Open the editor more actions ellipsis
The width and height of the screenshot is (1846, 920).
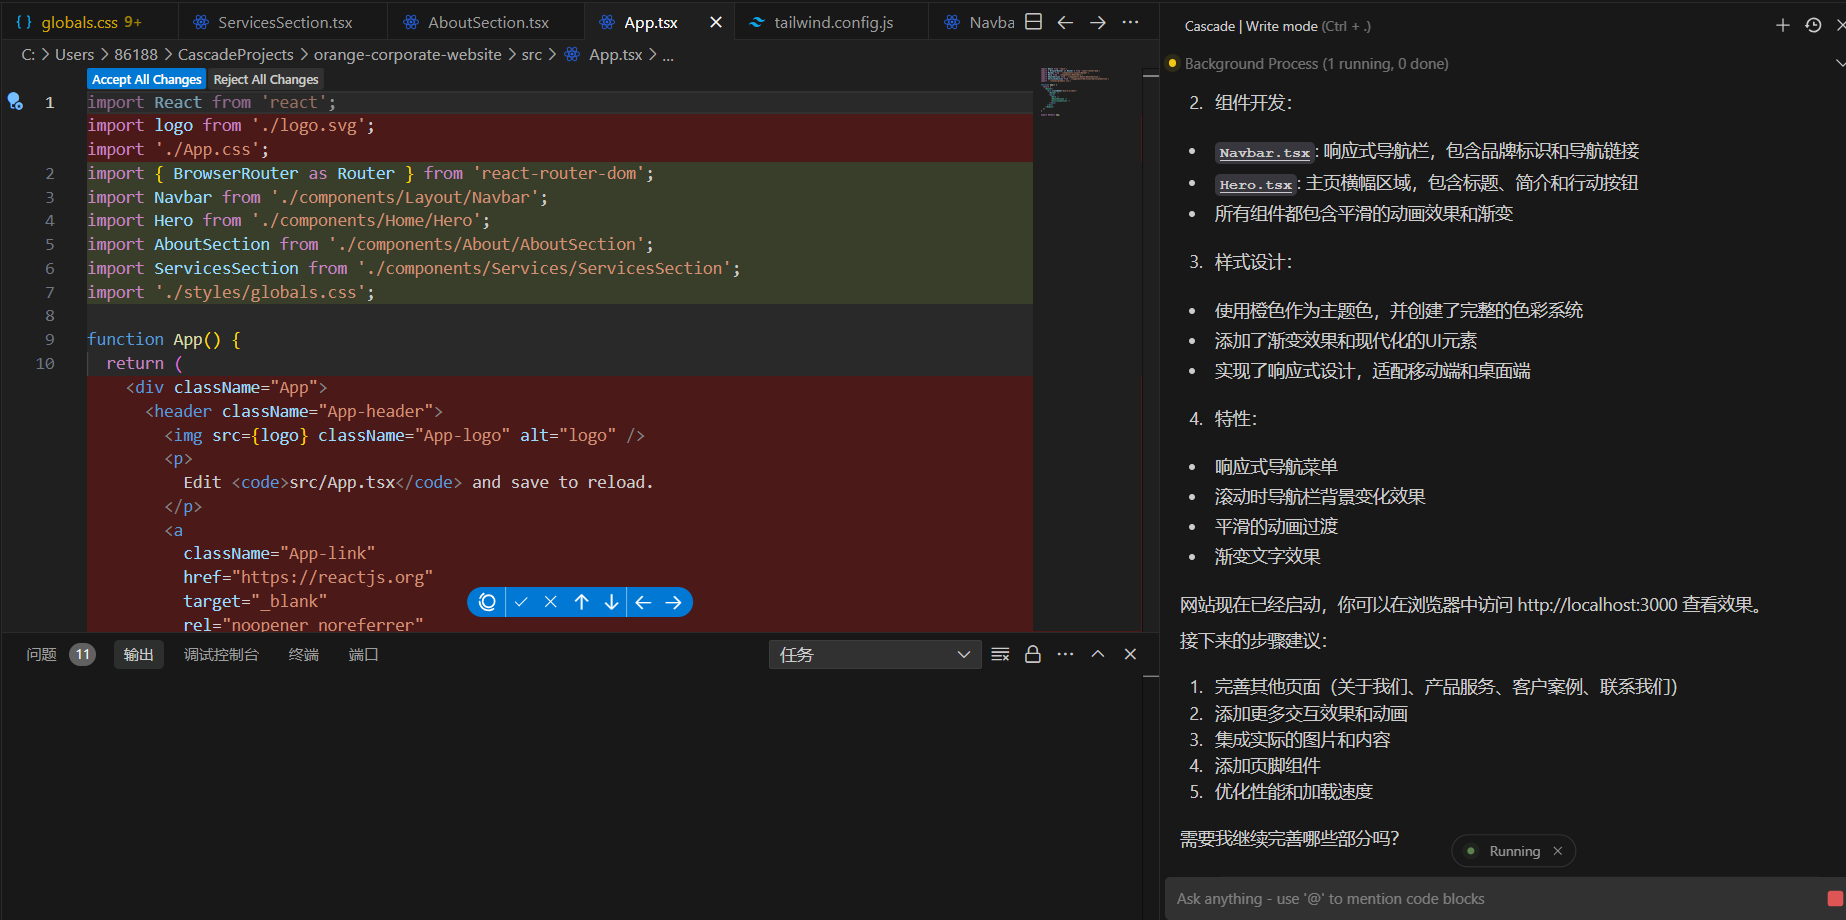point(1130,22)
